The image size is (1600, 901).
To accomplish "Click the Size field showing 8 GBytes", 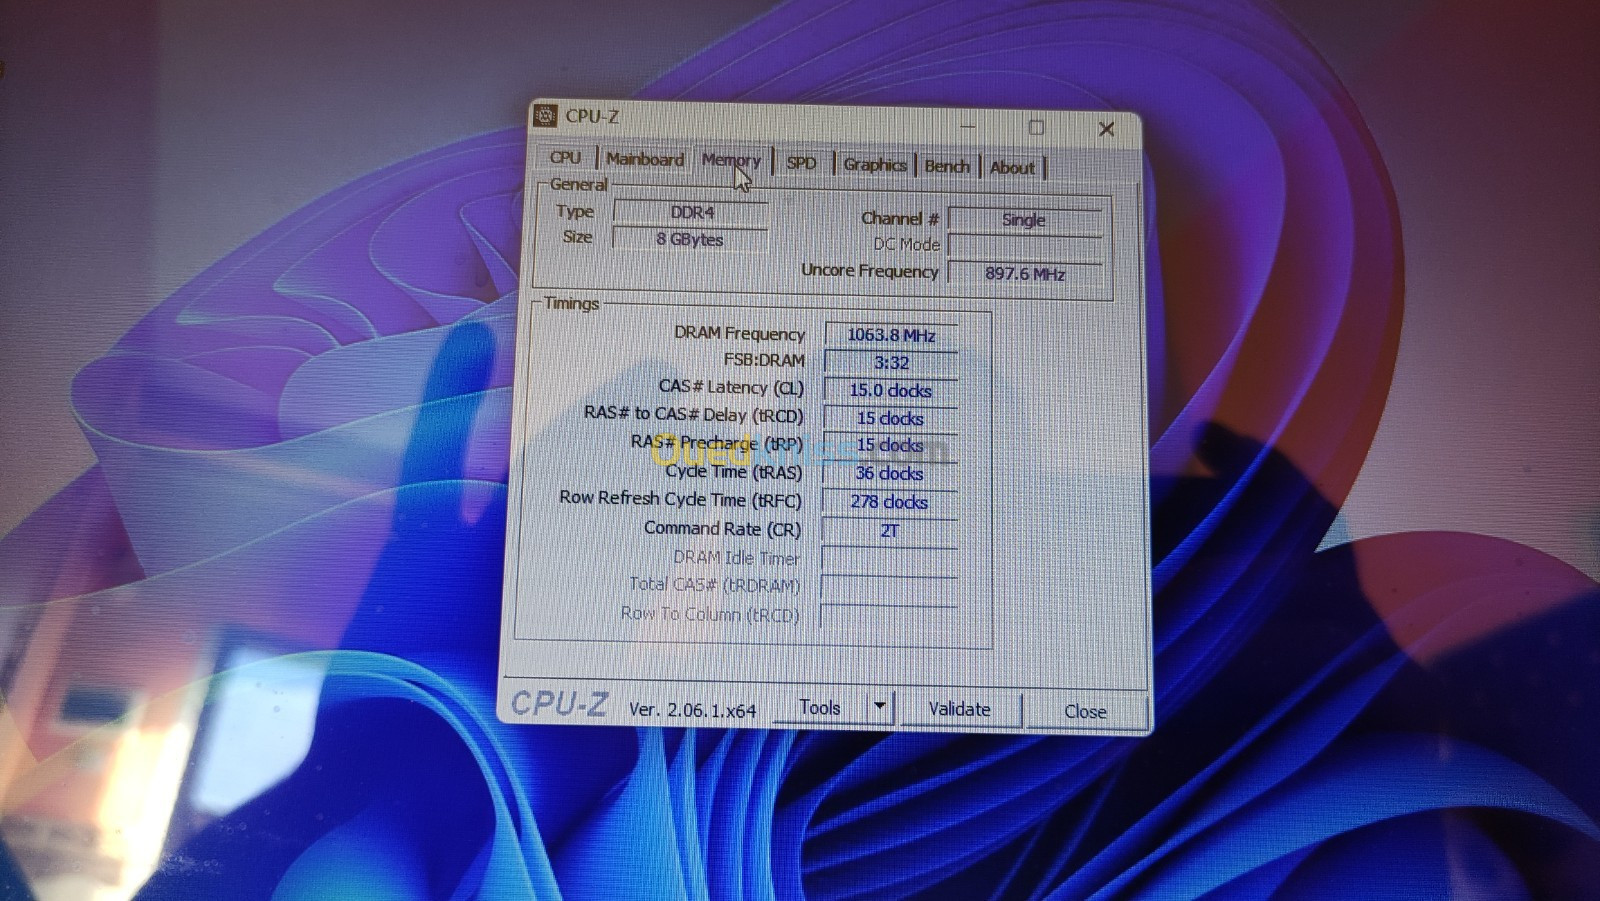I will click(x=690, y=239).
